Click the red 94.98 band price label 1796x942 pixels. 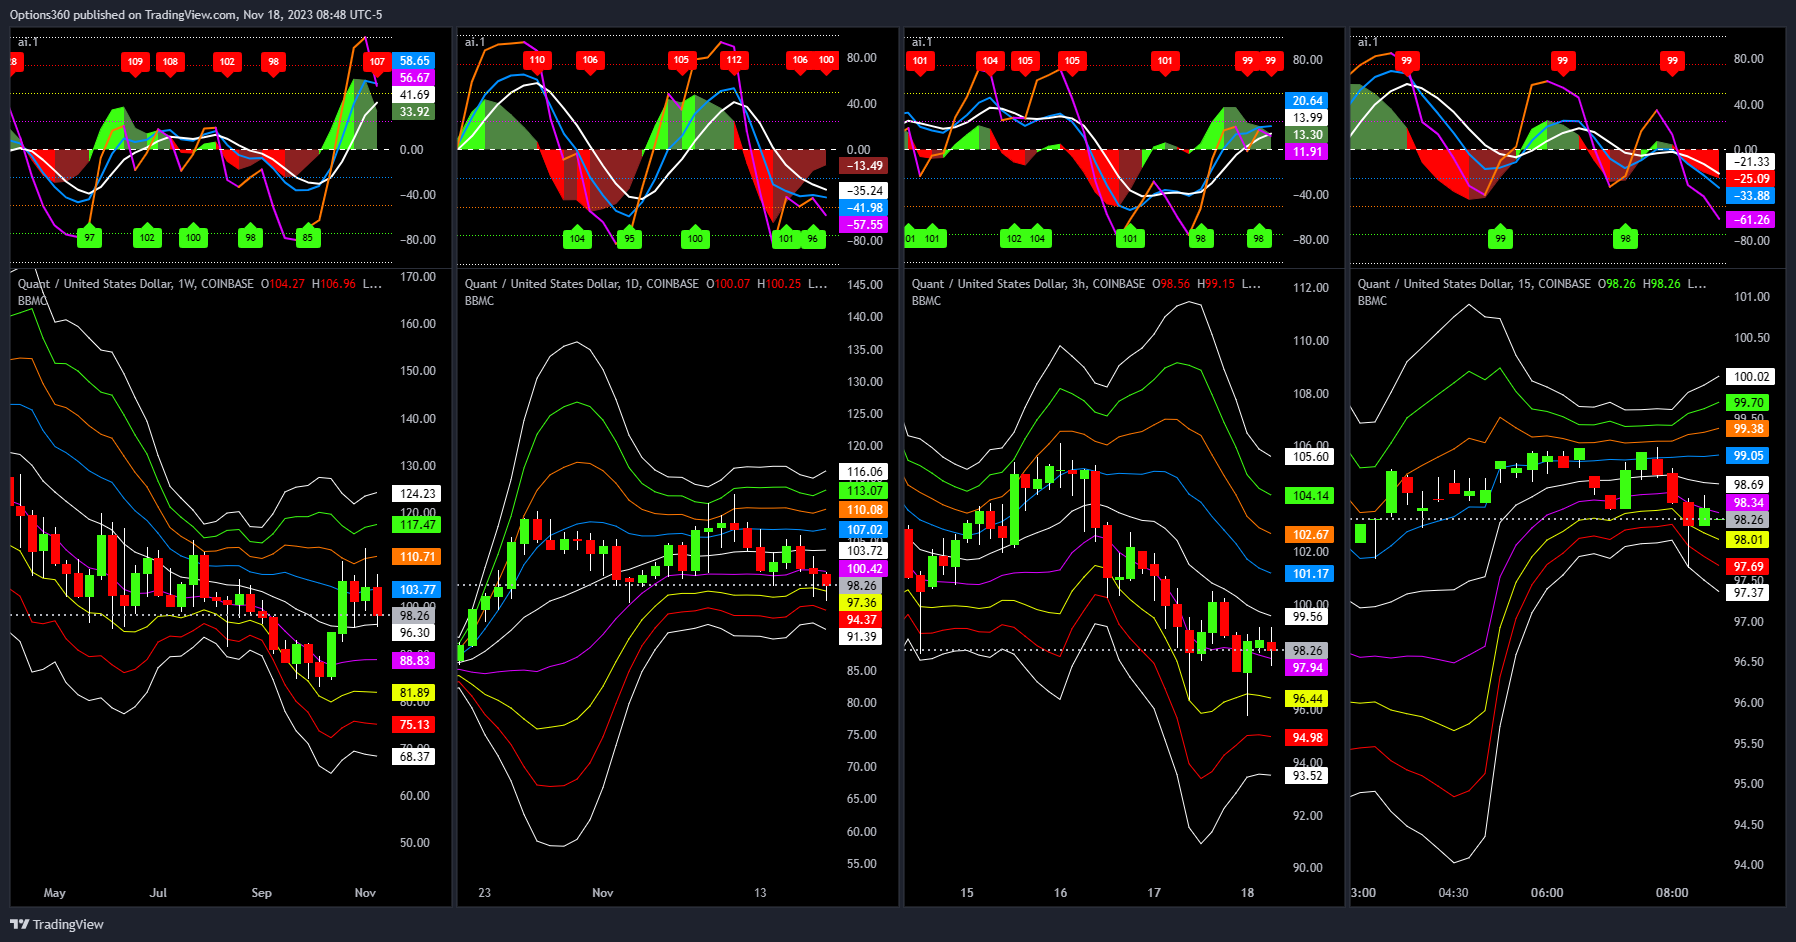coord(1307,738)
